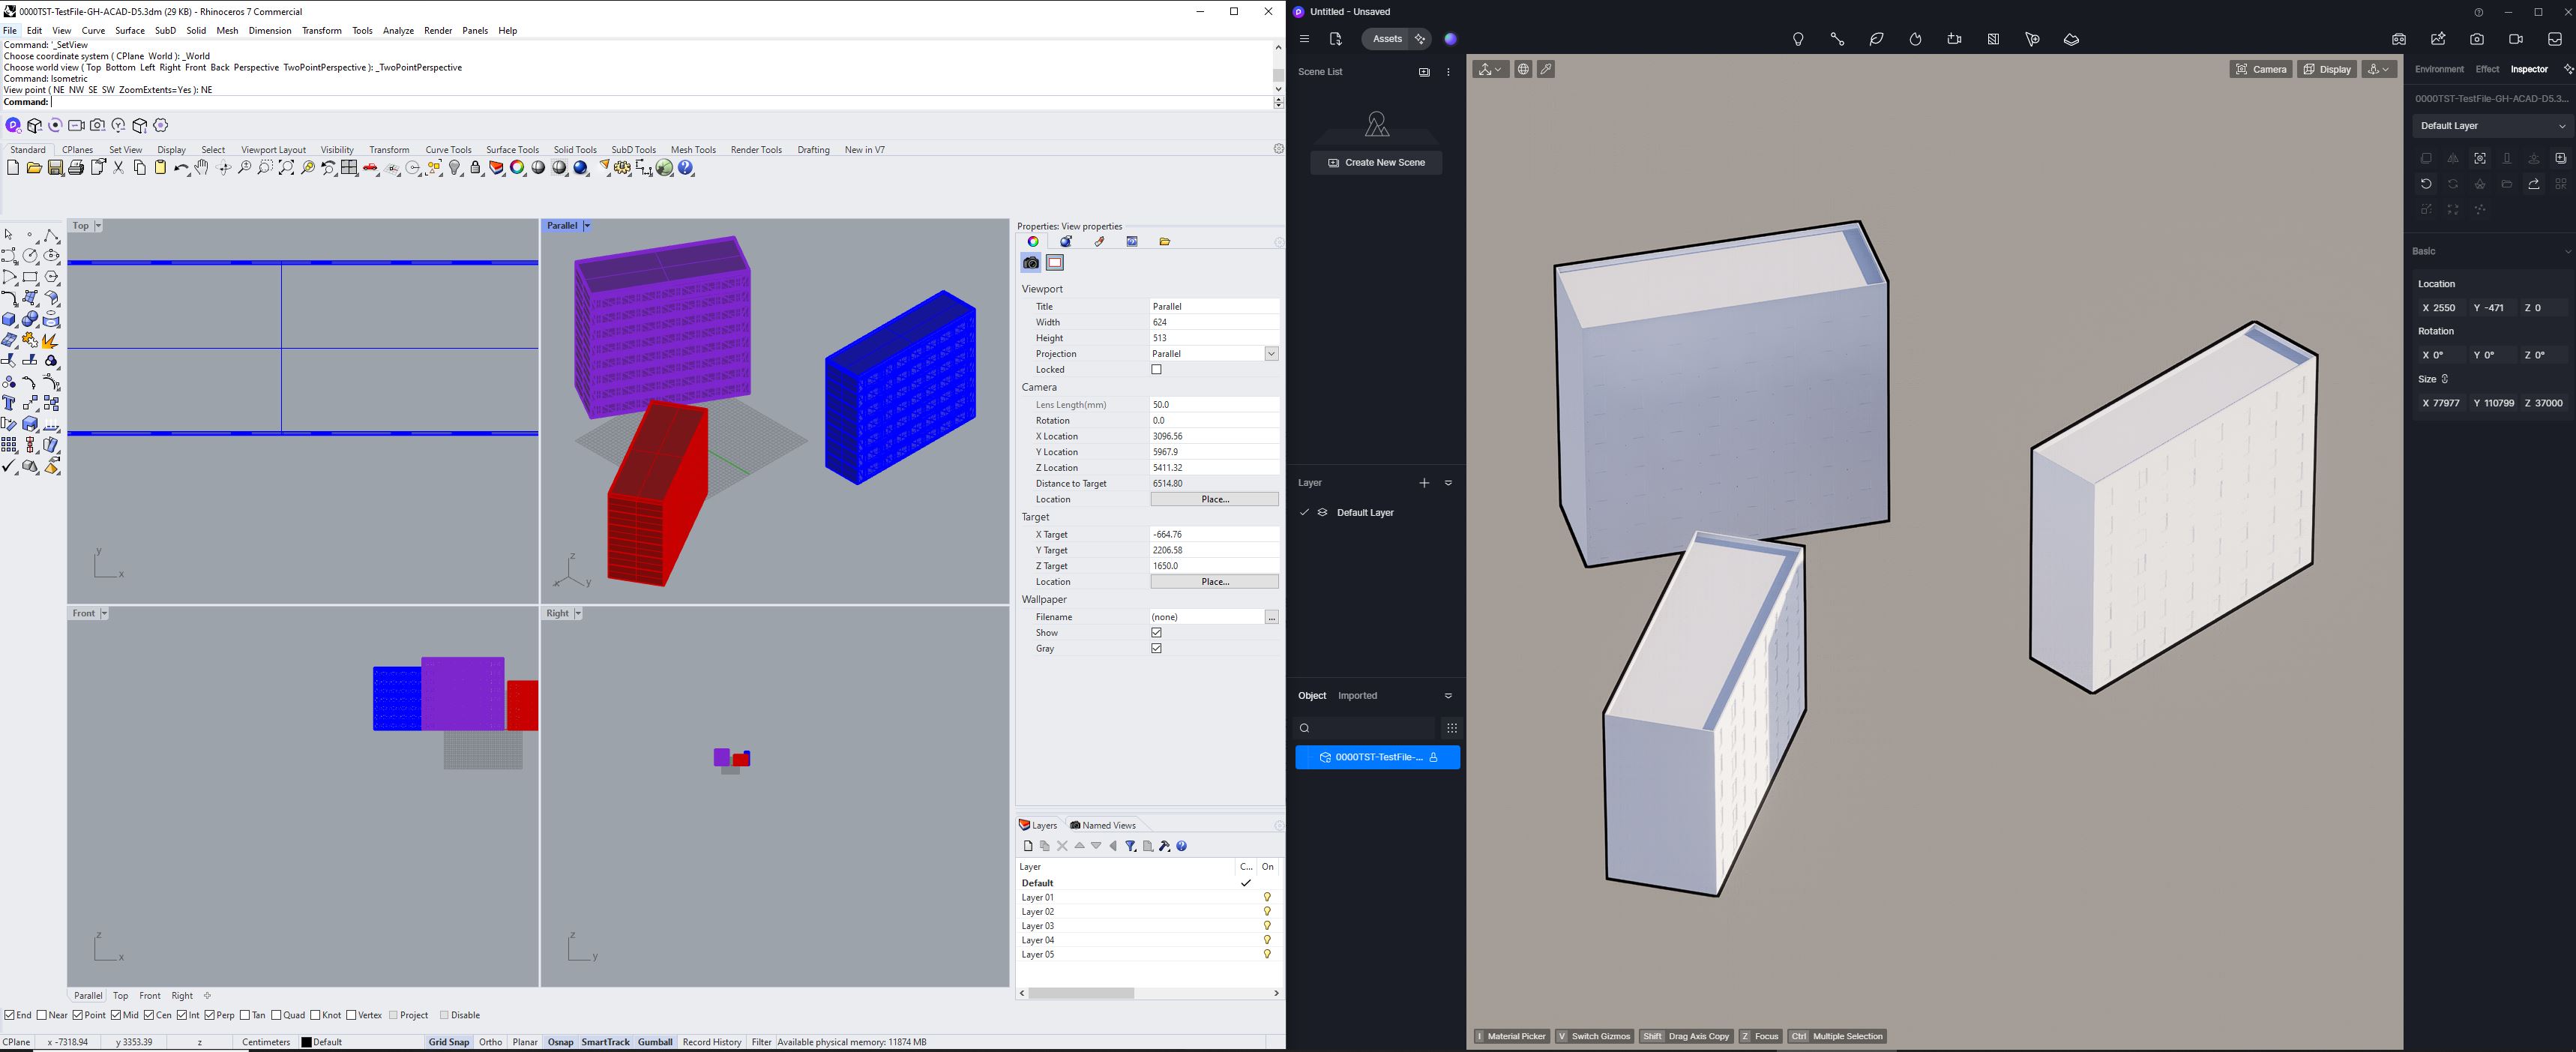This screenshot has height=1052, width=2576.
Task: Open Rhino Help question mark icon
Action: point(686,168)
